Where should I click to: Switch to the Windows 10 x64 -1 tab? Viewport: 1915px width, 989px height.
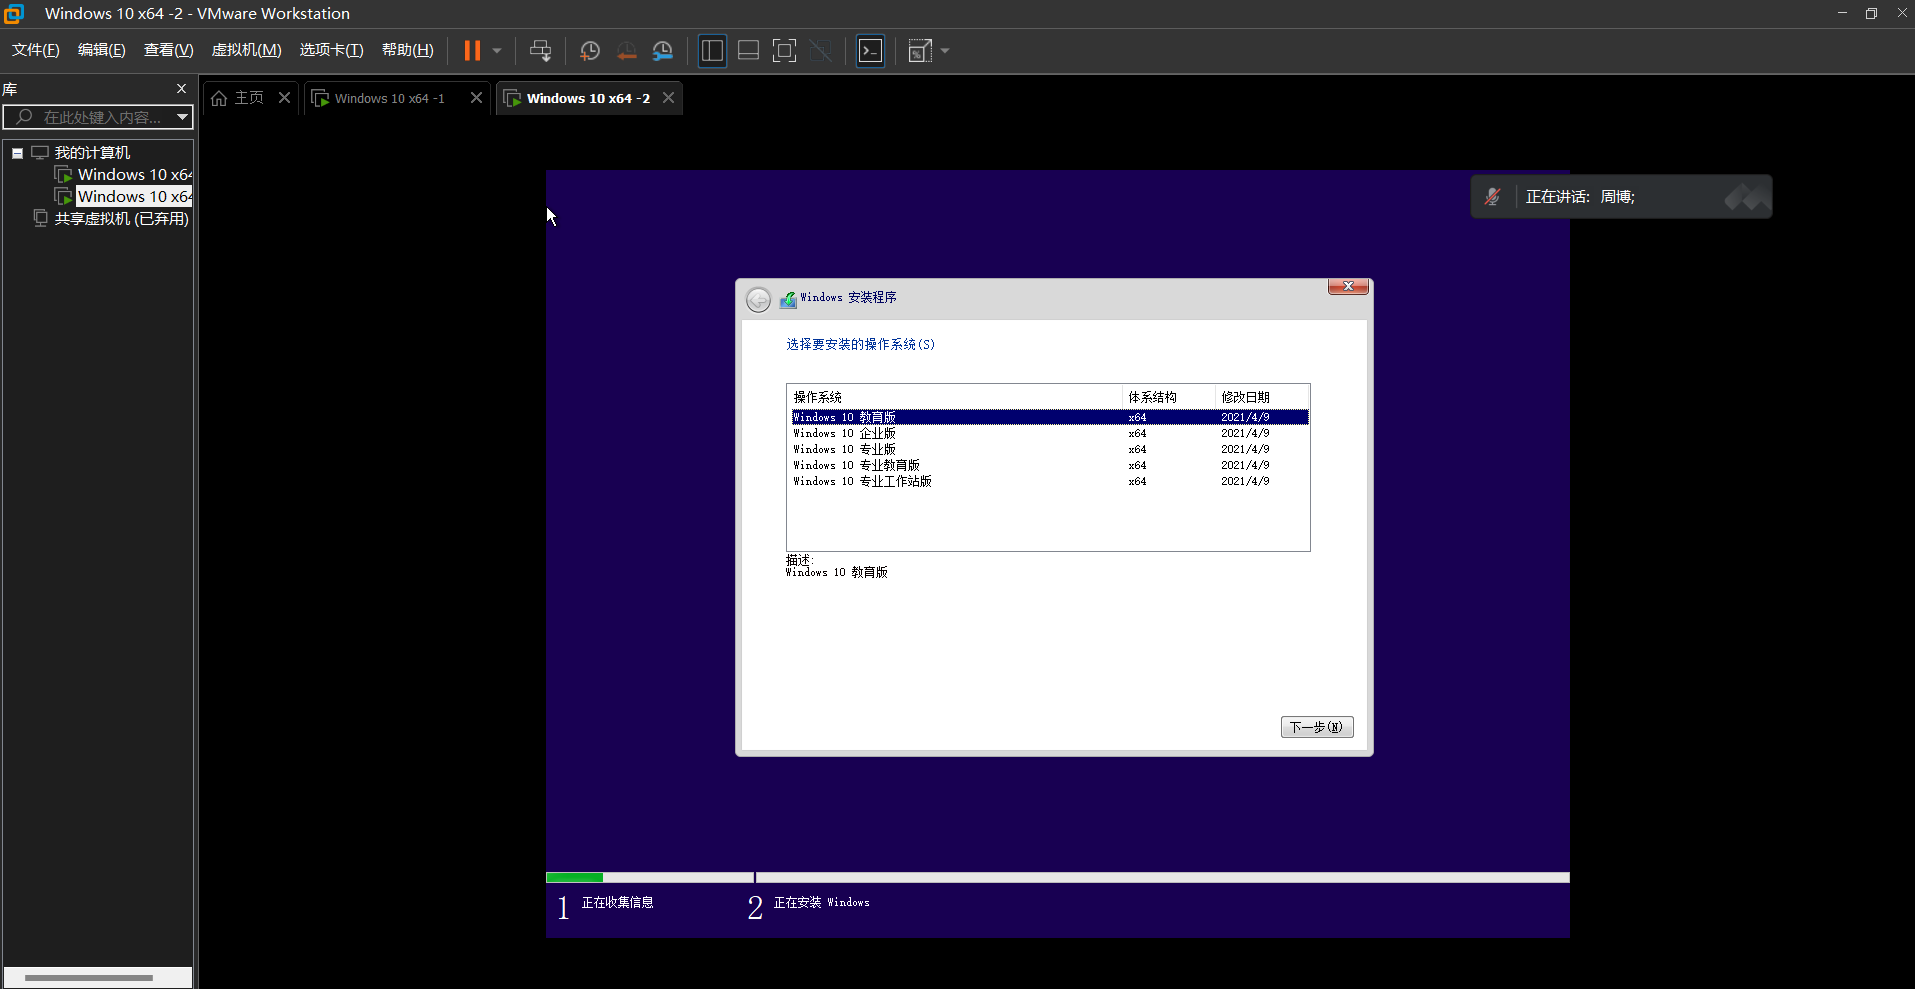pos(389,98)
